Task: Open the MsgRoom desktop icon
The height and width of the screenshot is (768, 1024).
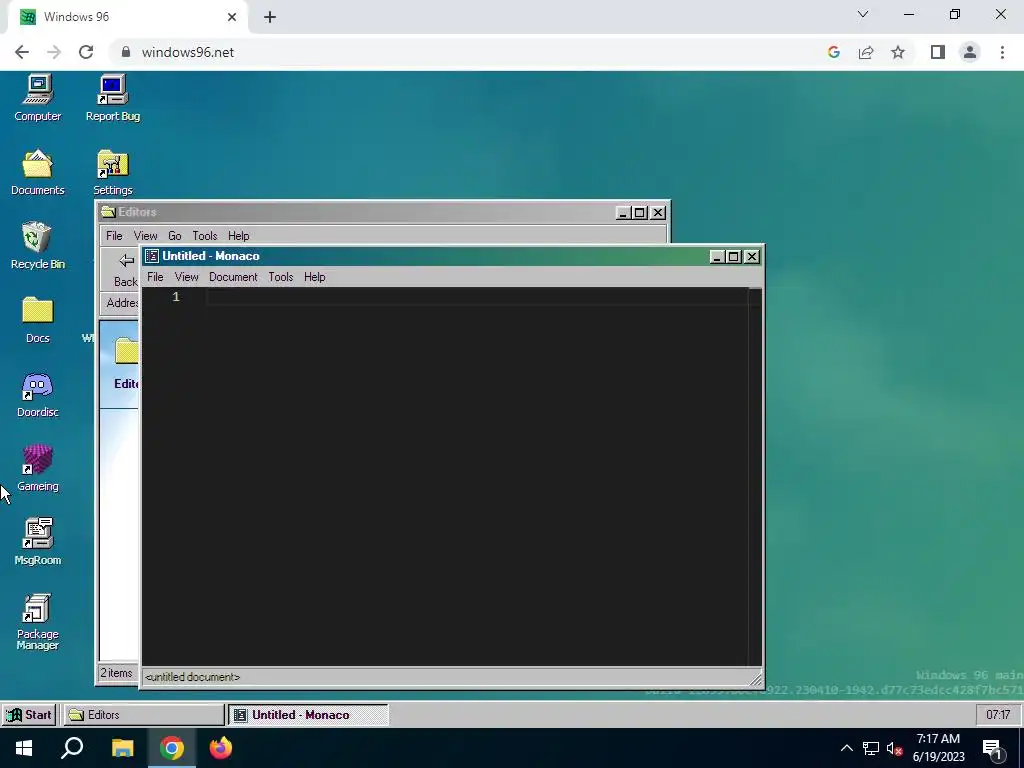Action: 37,542
